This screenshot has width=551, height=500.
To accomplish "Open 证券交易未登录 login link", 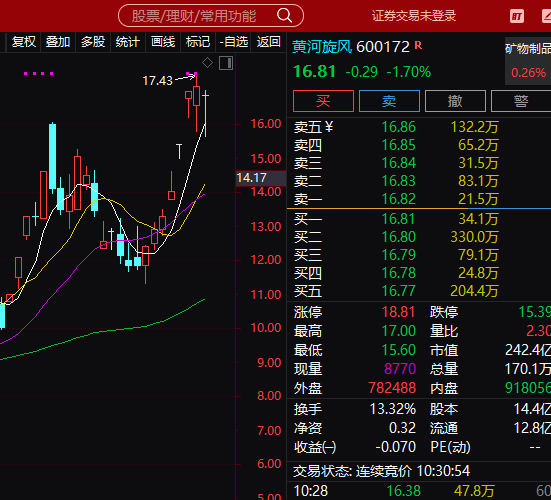I will 414,16.
